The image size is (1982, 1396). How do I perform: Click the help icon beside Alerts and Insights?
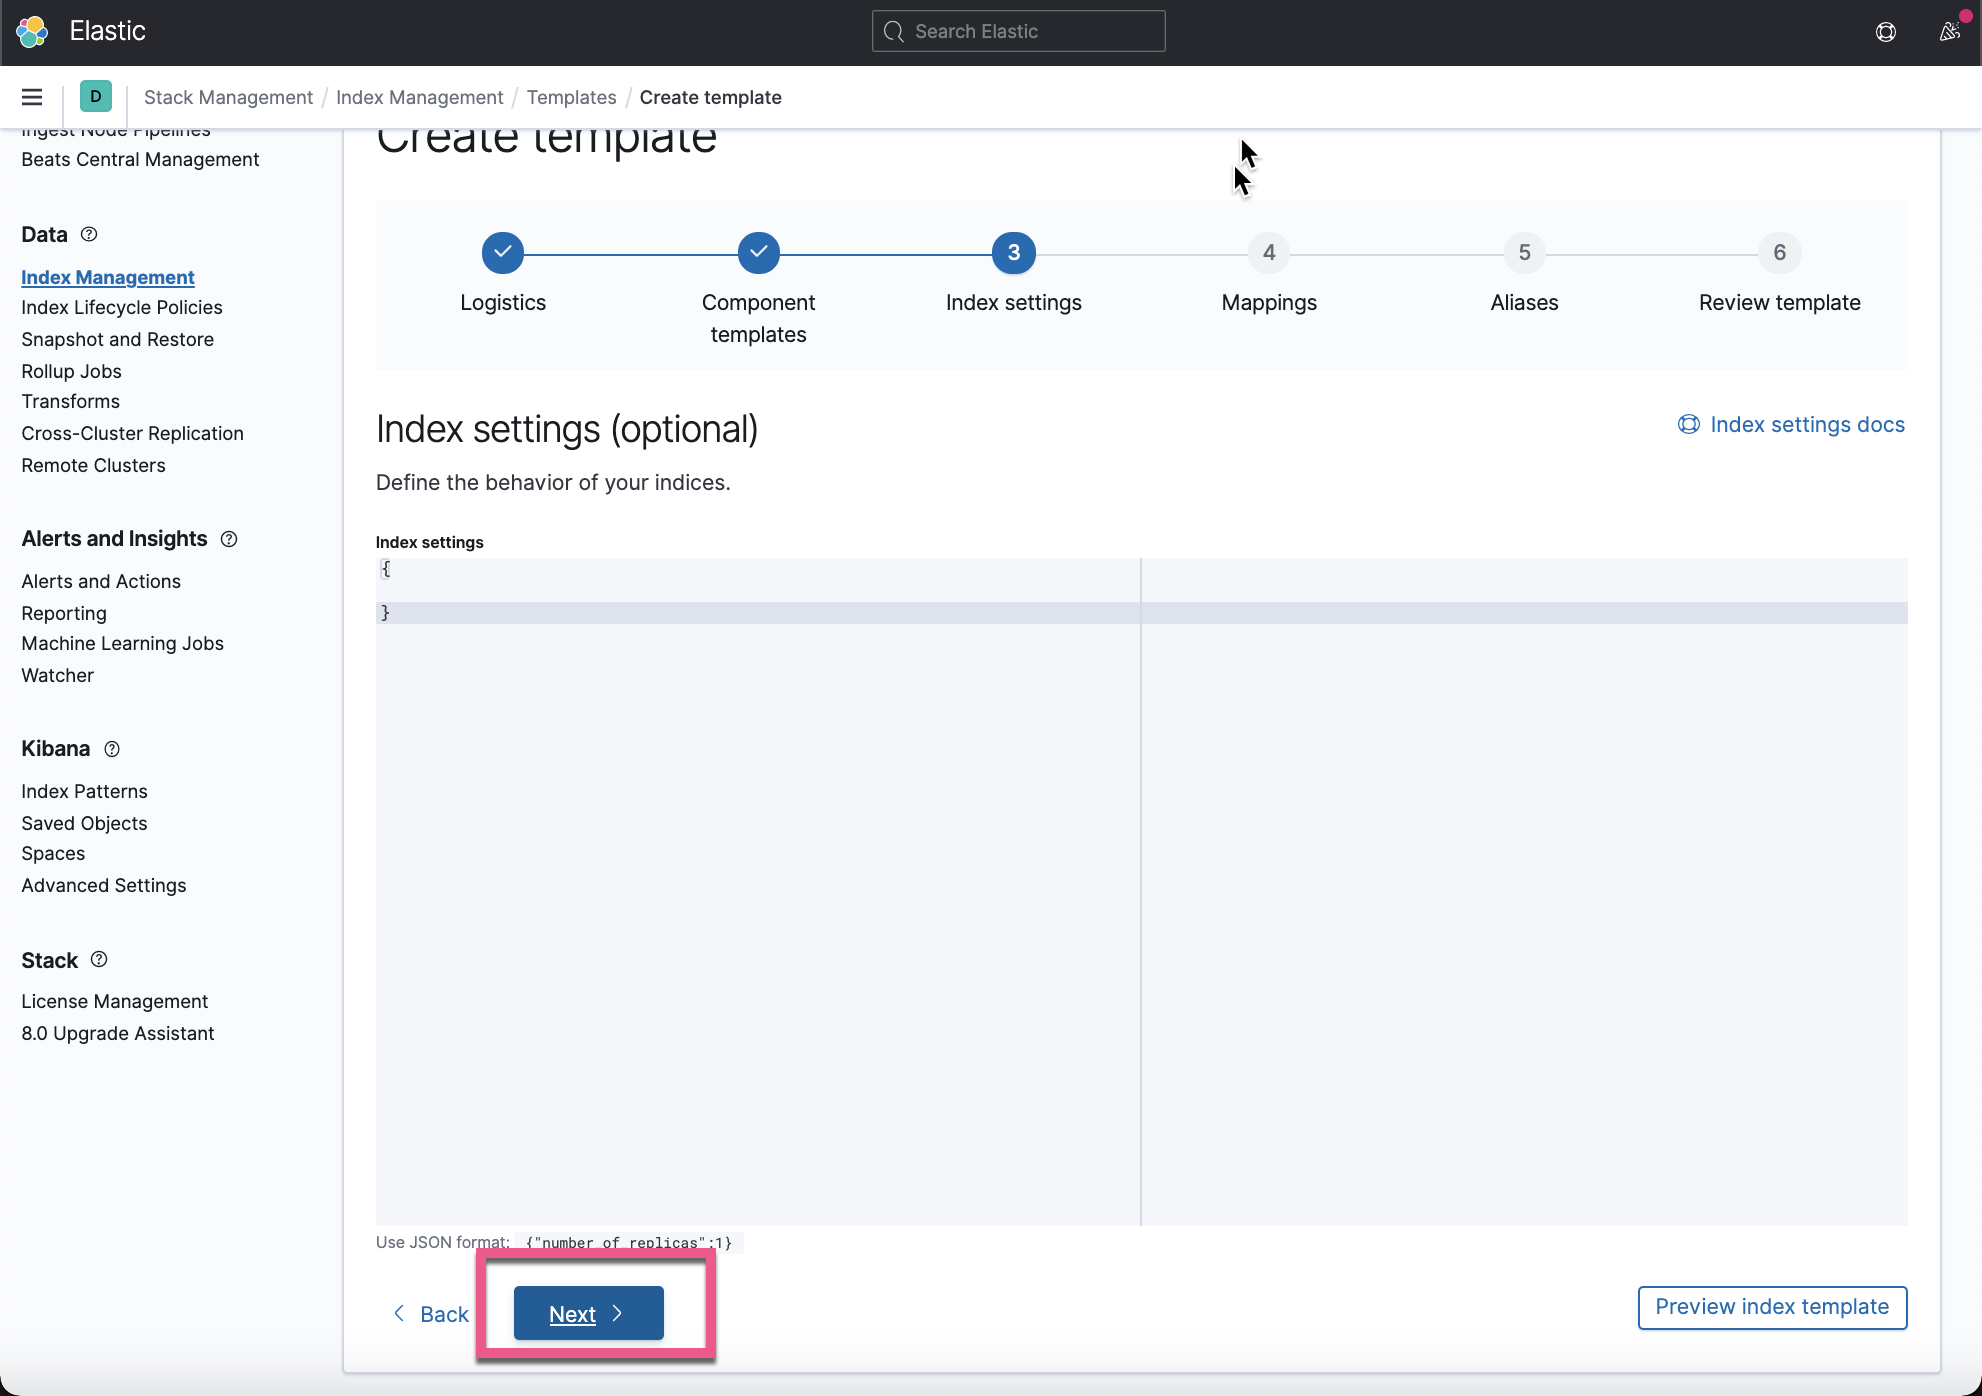tap(228, 539)
